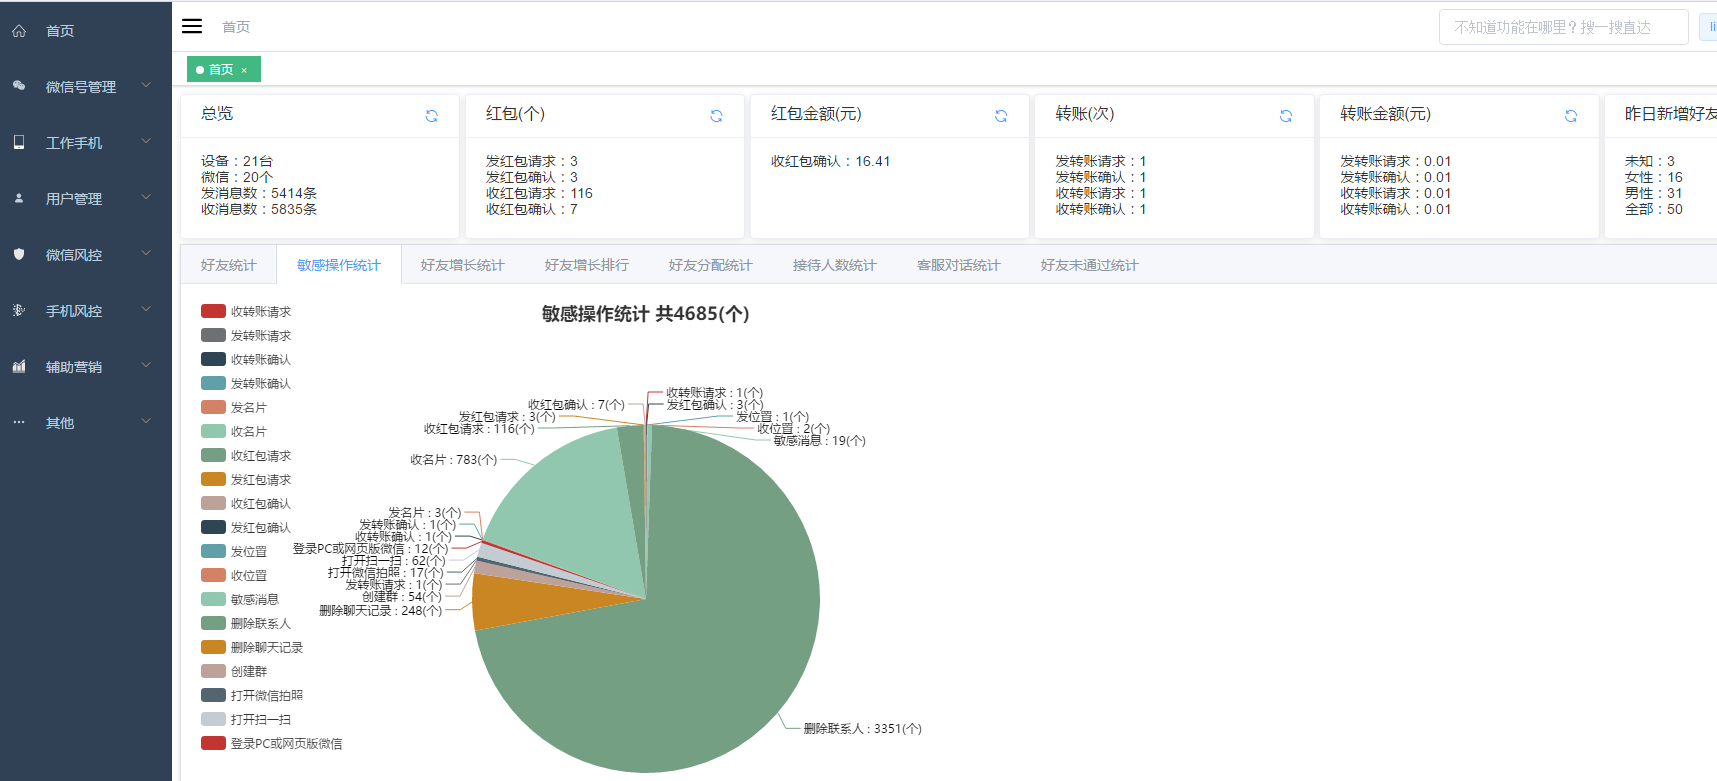Toggle 打开微信拍照 legend item
This screenshot has width=1717, height=781.
252,696
